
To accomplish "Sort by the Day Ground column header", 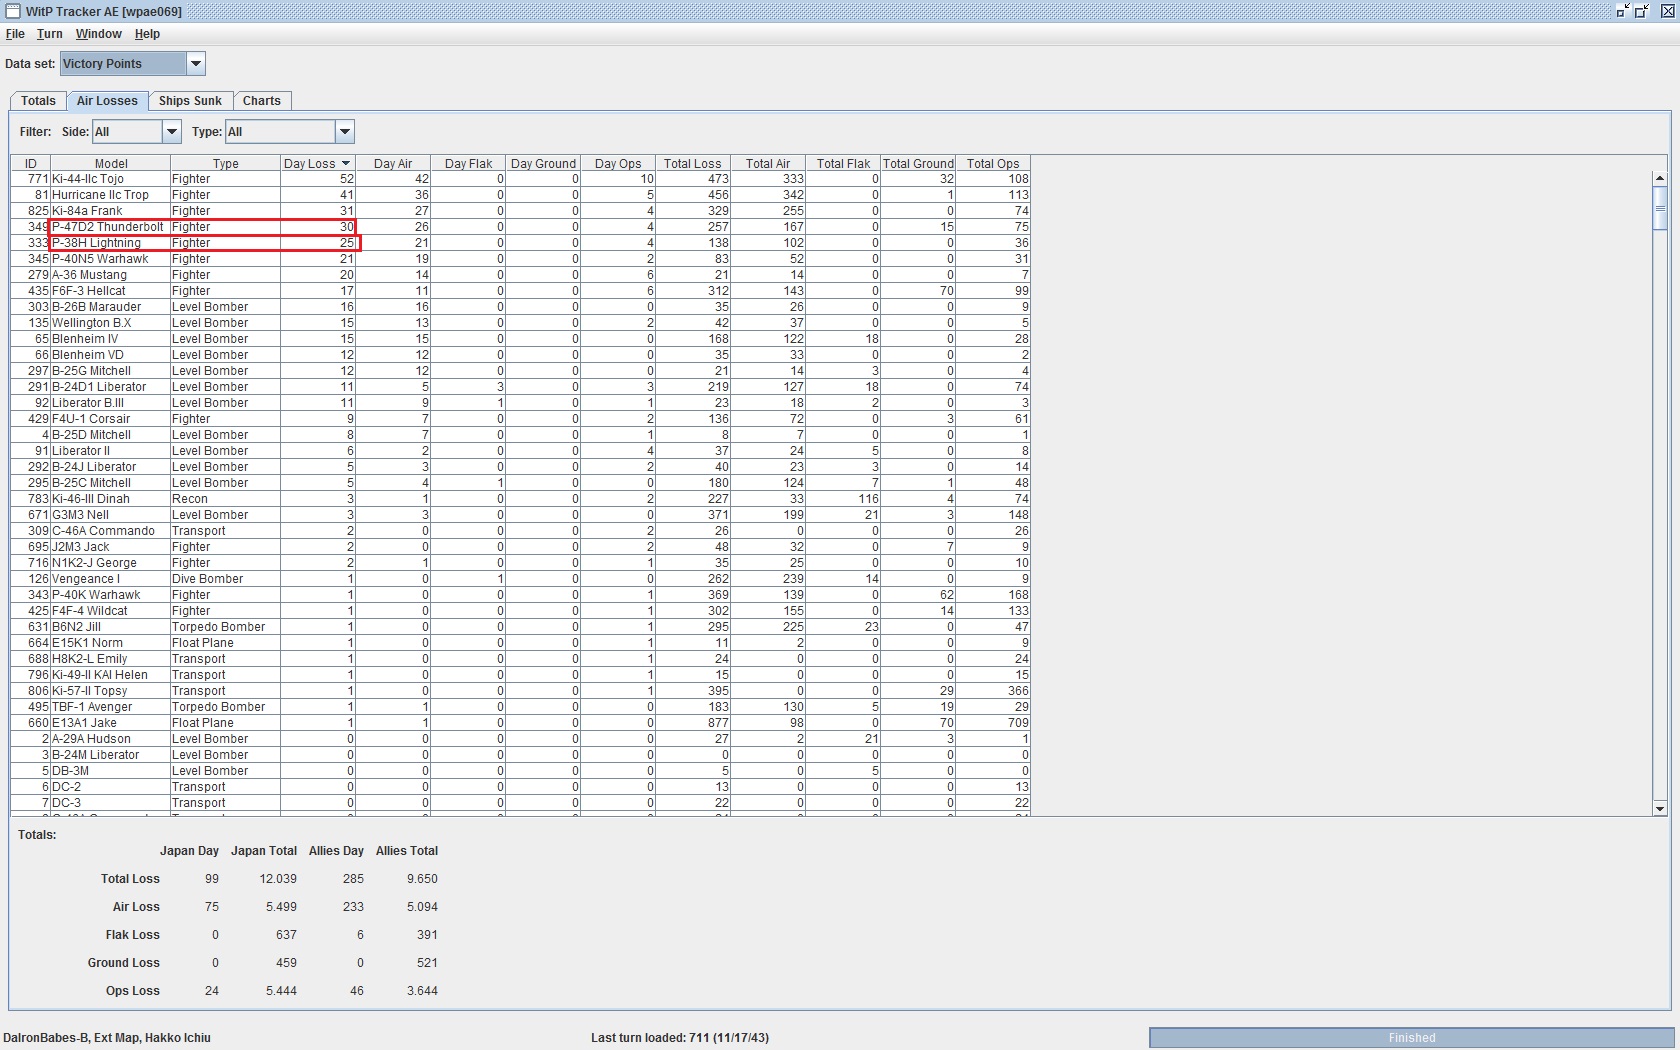I will point(543,164).
